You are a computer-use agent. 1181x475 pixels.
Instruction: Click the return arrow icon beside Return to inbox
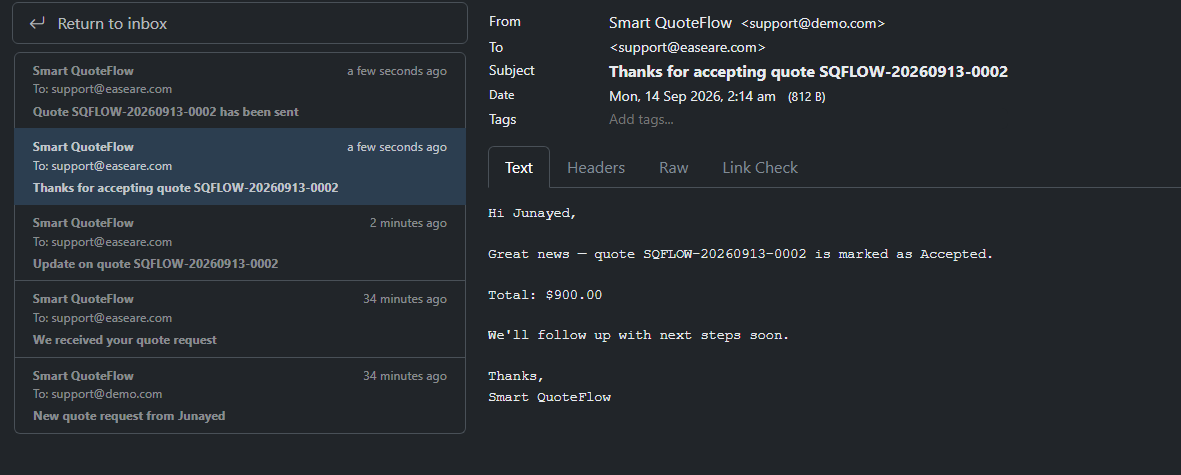(37, 23)
